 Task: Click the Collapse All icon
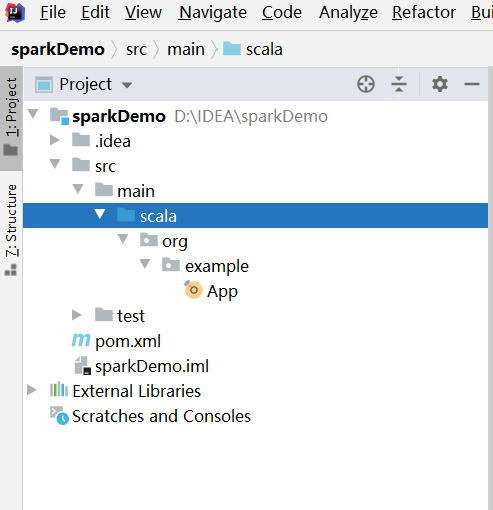tap(399, 84)
